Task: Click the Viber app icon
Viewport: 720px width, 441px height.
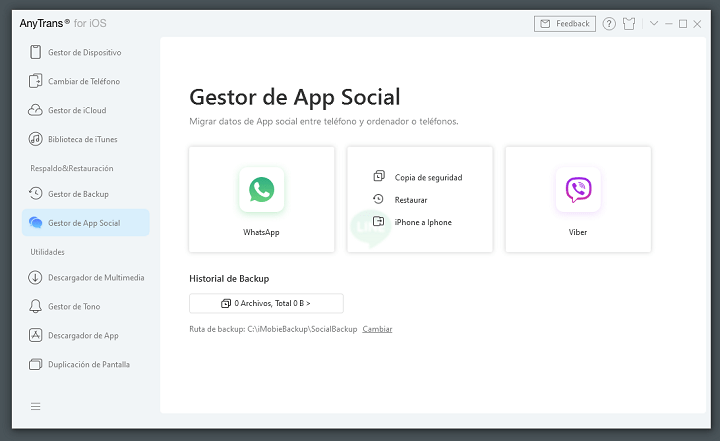Action: tap(578, 189)
